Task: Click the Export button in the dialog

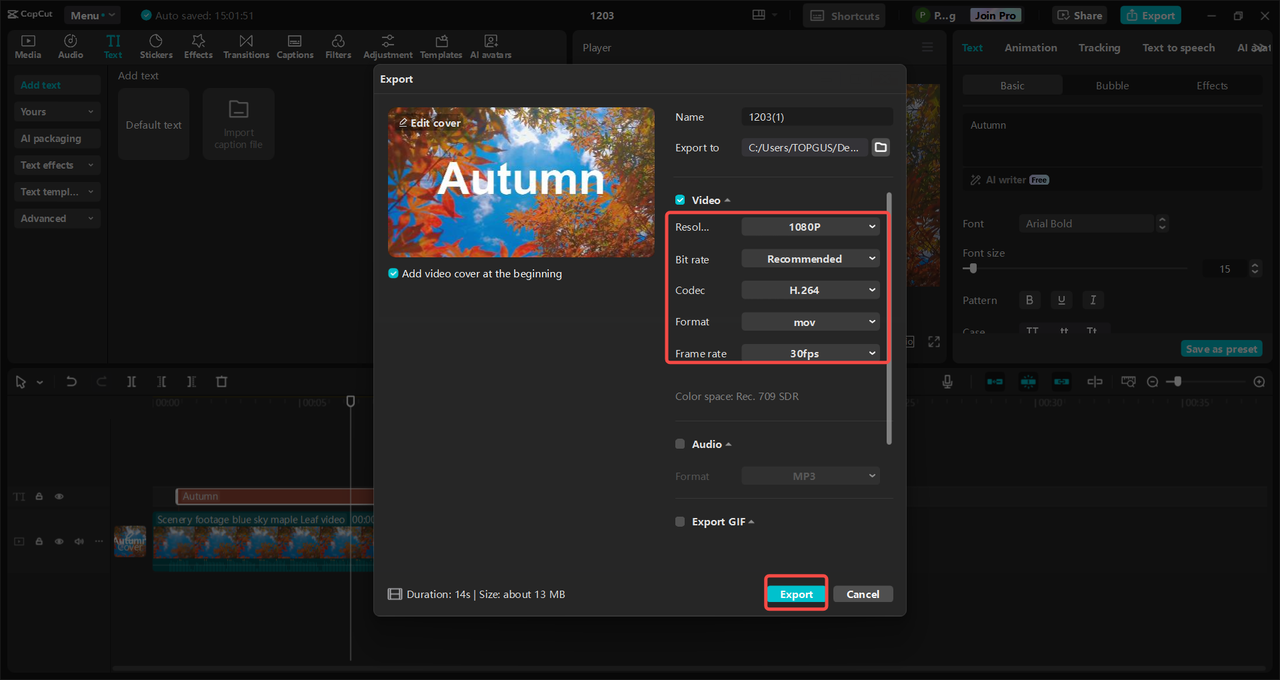Action: point(796,594)
